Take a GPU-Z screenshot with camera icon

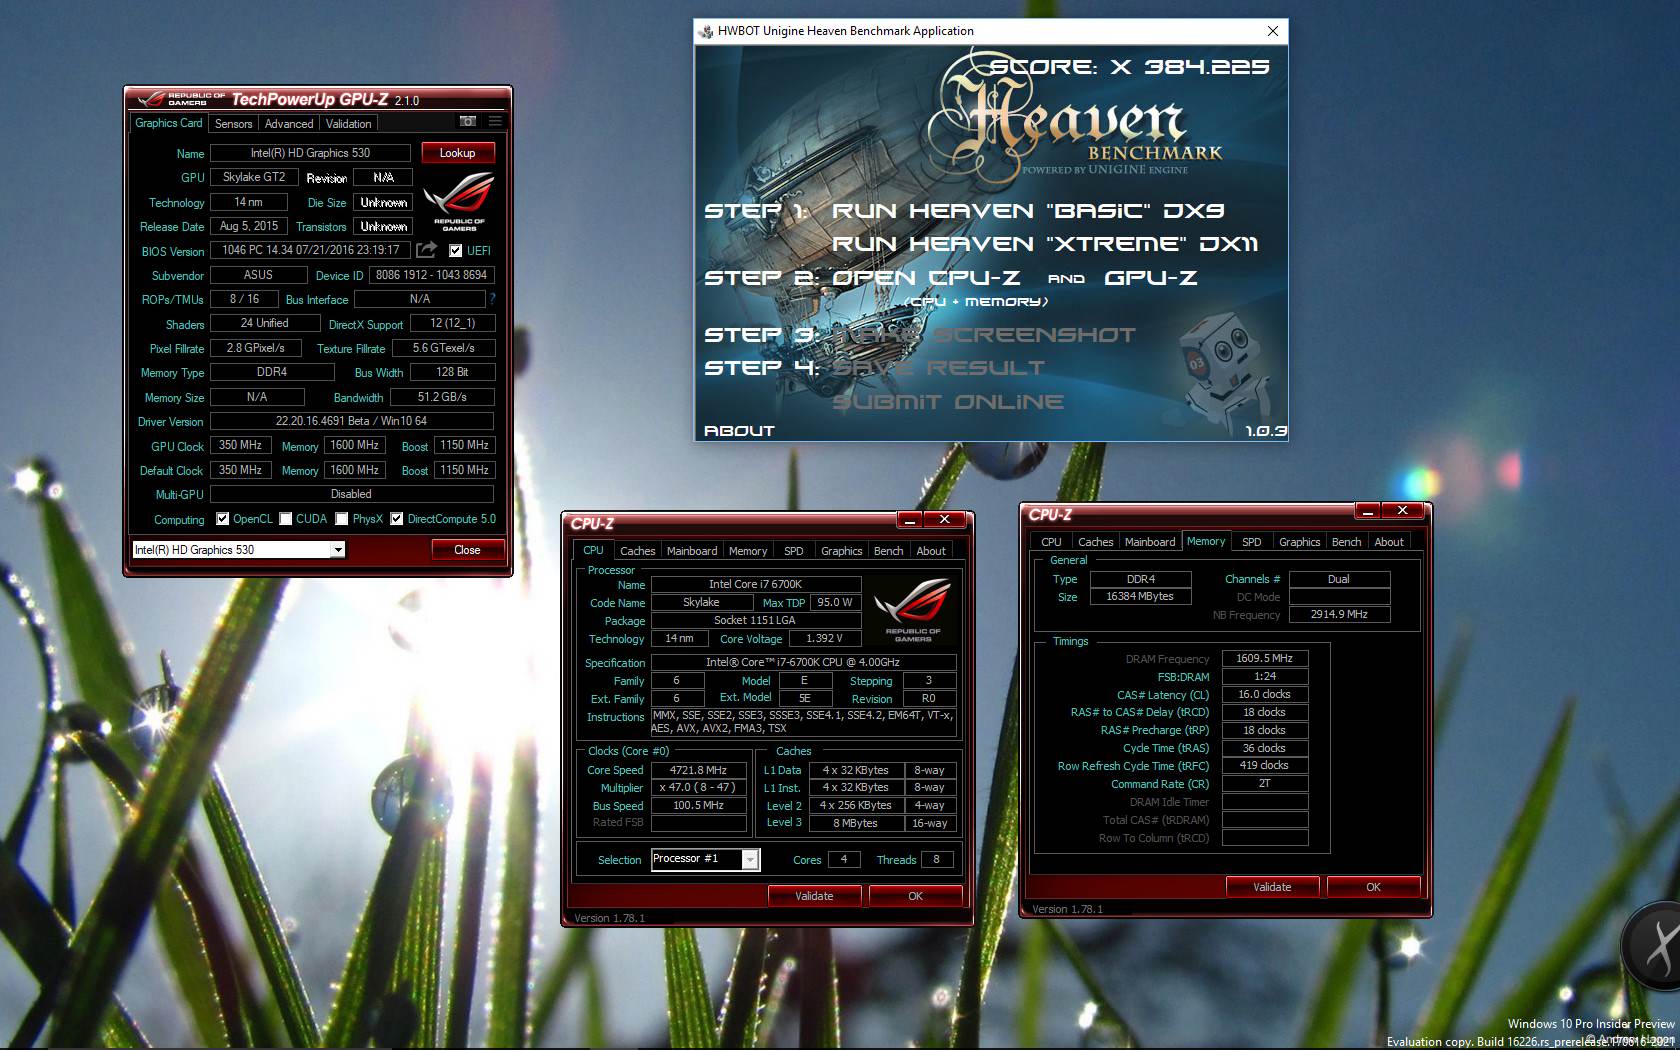(467, 121)
